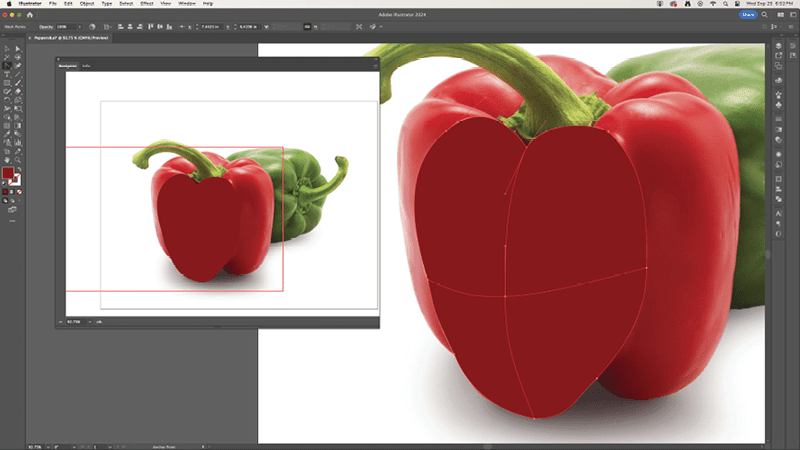The width and height of the screenshot is (800, 450).
Task: Click the Opacity value field
Action: tap(66, 27)
